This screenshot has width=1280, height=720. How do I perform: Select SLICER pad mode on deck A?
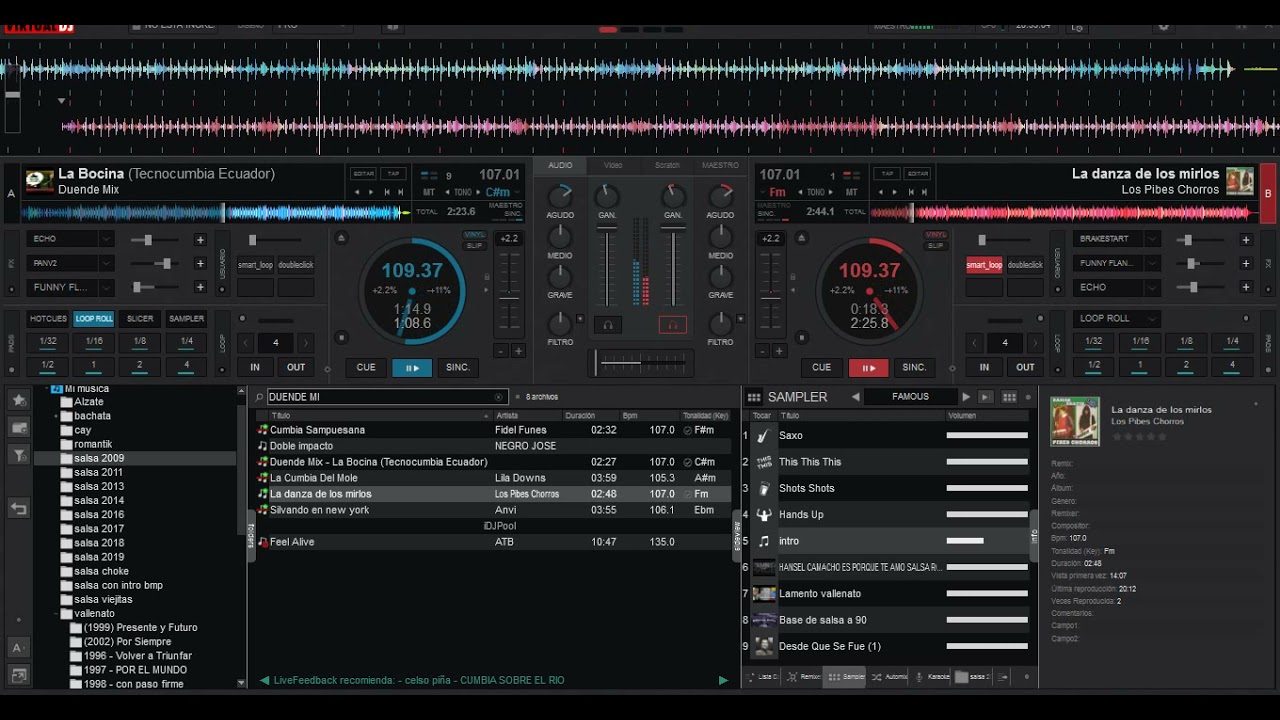(x=140, y=319)
